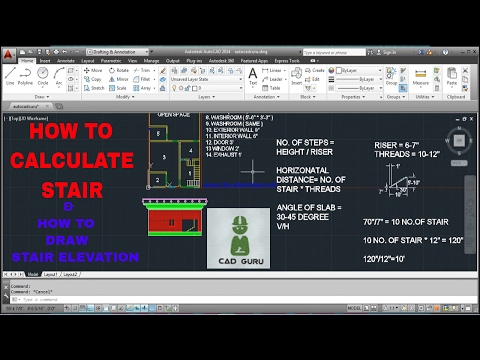
Task: Switch to the Layout2 tab
Action: (70, 274)
